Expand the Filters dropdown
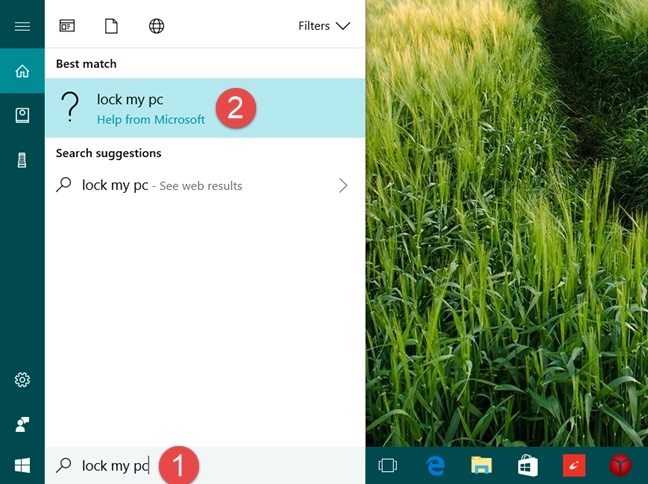The height and width of the screenshot is (484, 648). tap(324, 26)
